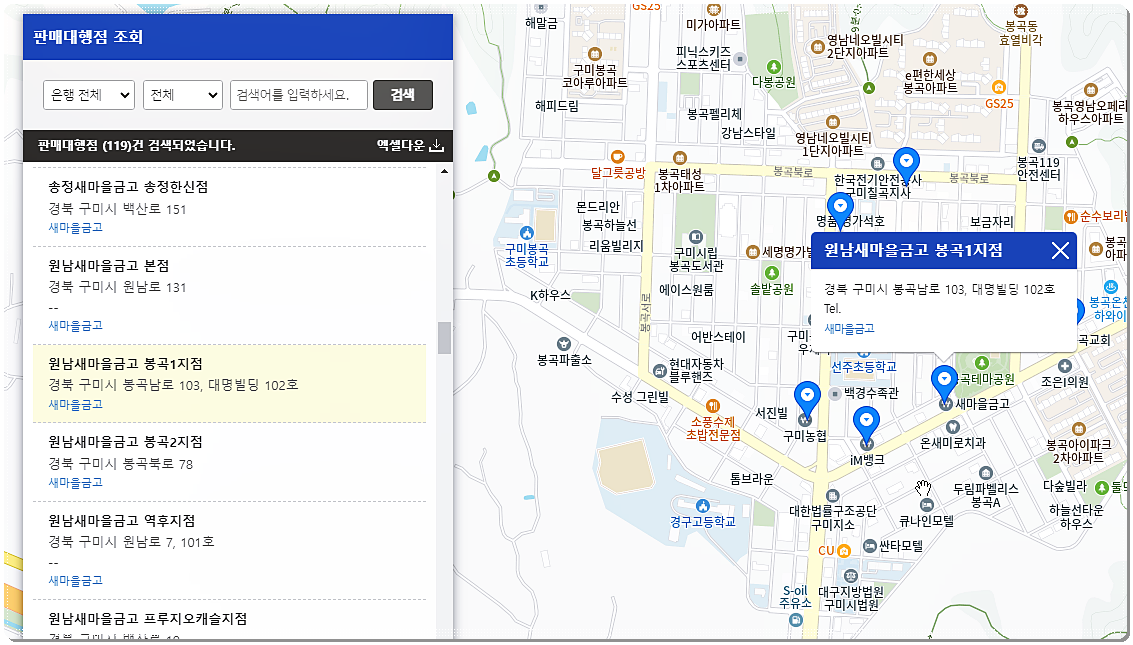Click the 대구지방법원 구미시법원 icon
The image size is (1133, 645).
850,576
